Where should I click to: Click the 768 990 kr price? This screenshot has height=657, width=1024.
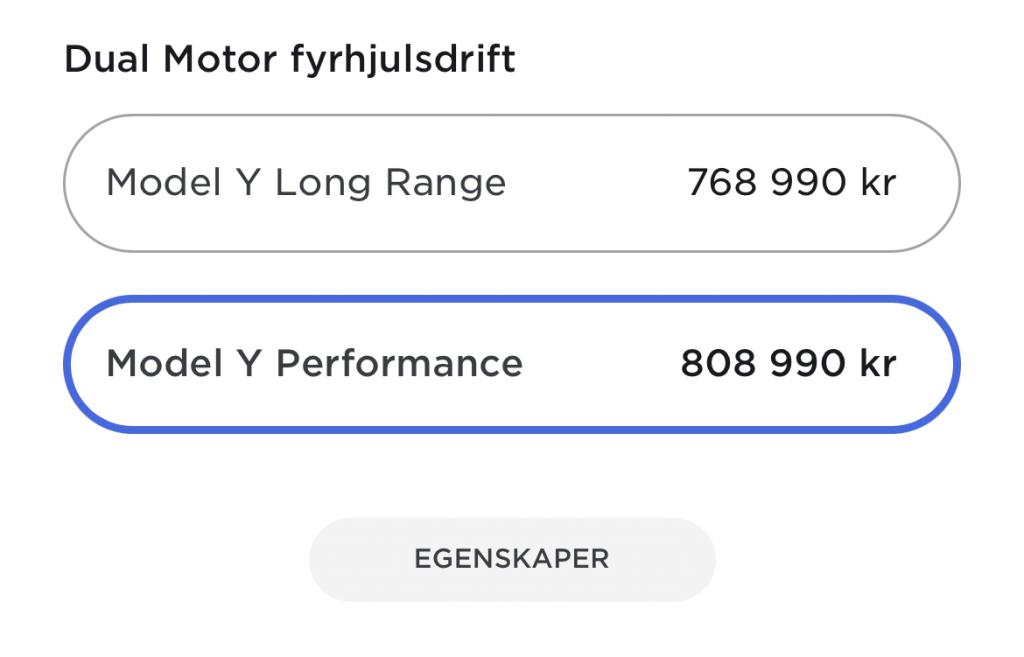pos(791,183)
